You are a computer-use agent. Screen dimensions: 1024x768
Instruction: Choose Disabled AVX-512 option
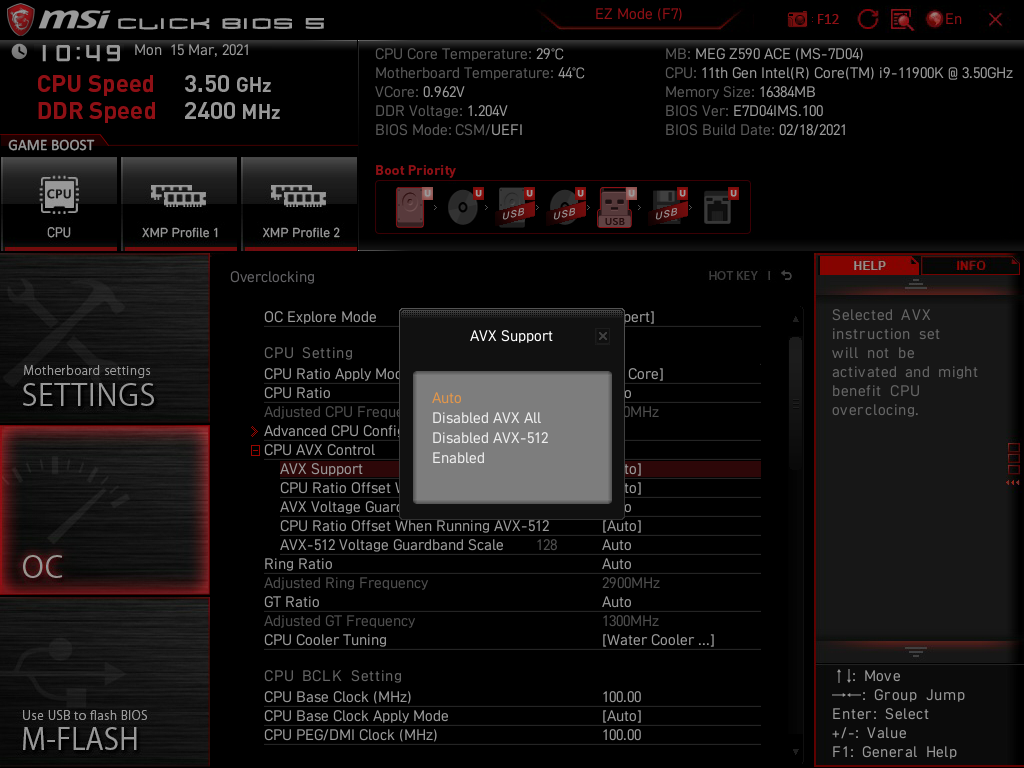pos(490,438)
